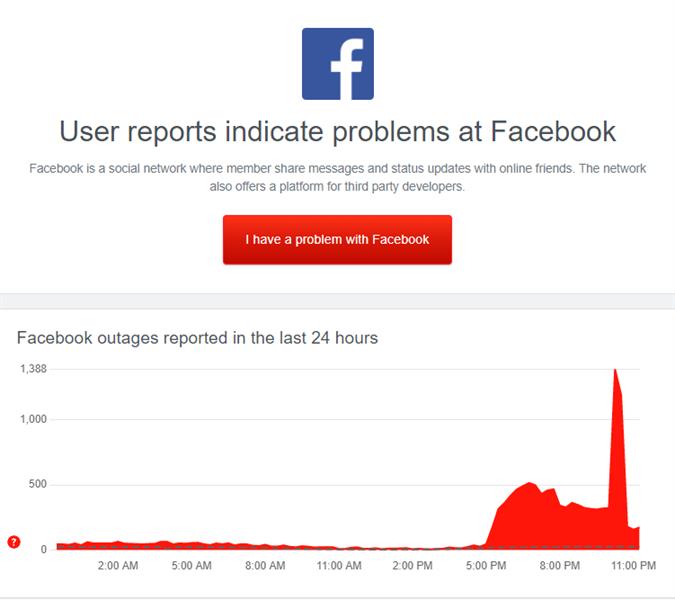Pick the 11:00 AM time axis label
This screenshot has width=675, height=600.
(x=338, y=566)
